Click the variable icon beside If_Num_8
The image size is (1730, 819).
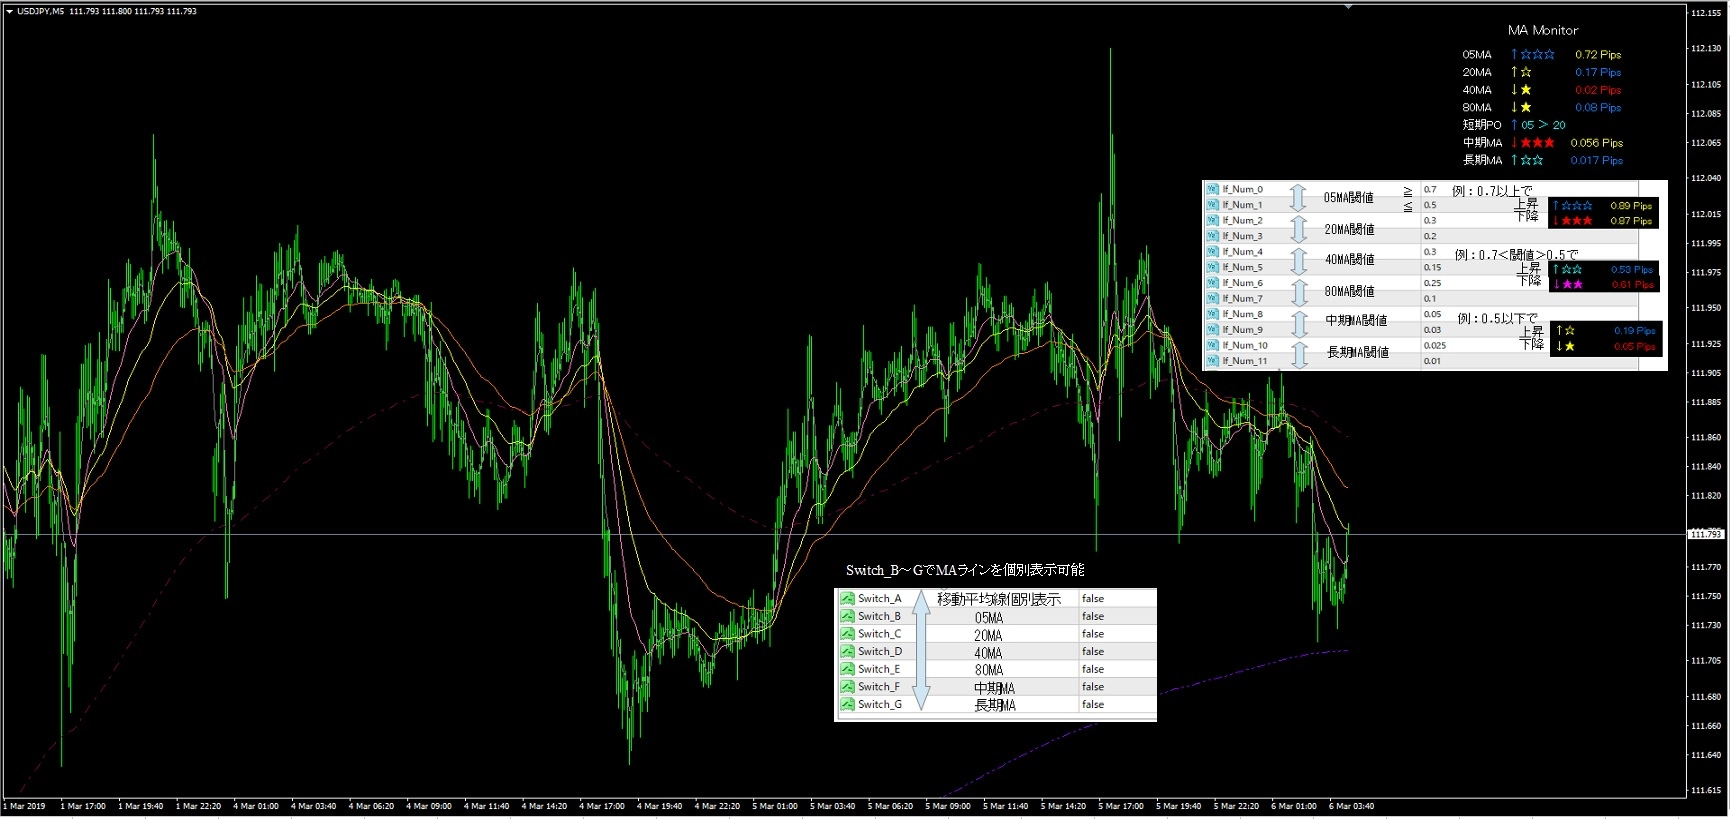1212,314
